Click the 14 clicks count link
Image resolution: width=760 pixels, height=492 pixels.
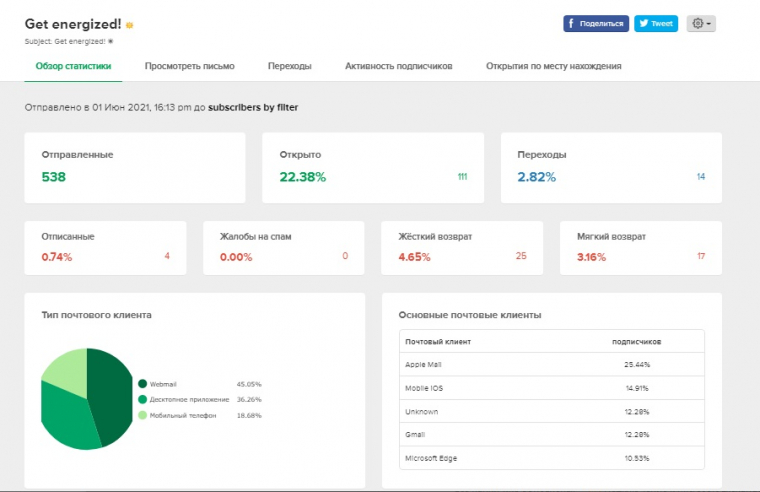[701, 177]
